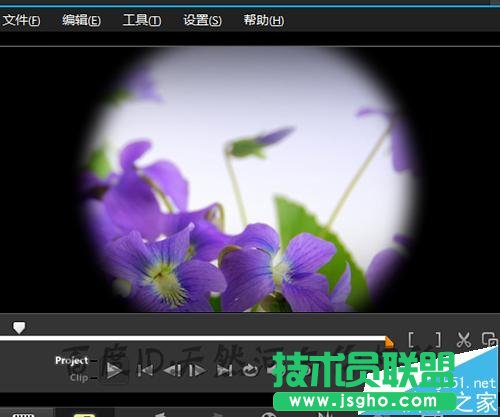Click the white scrubber handle
Viewport: 500px width, 417px height.
point(19,328)
